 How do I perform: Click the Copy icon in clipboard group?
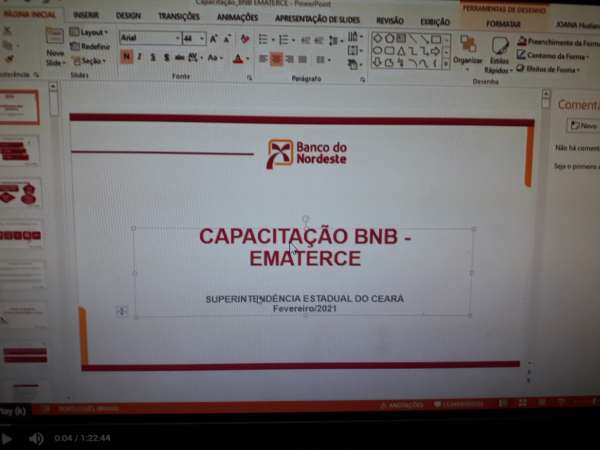7,45
